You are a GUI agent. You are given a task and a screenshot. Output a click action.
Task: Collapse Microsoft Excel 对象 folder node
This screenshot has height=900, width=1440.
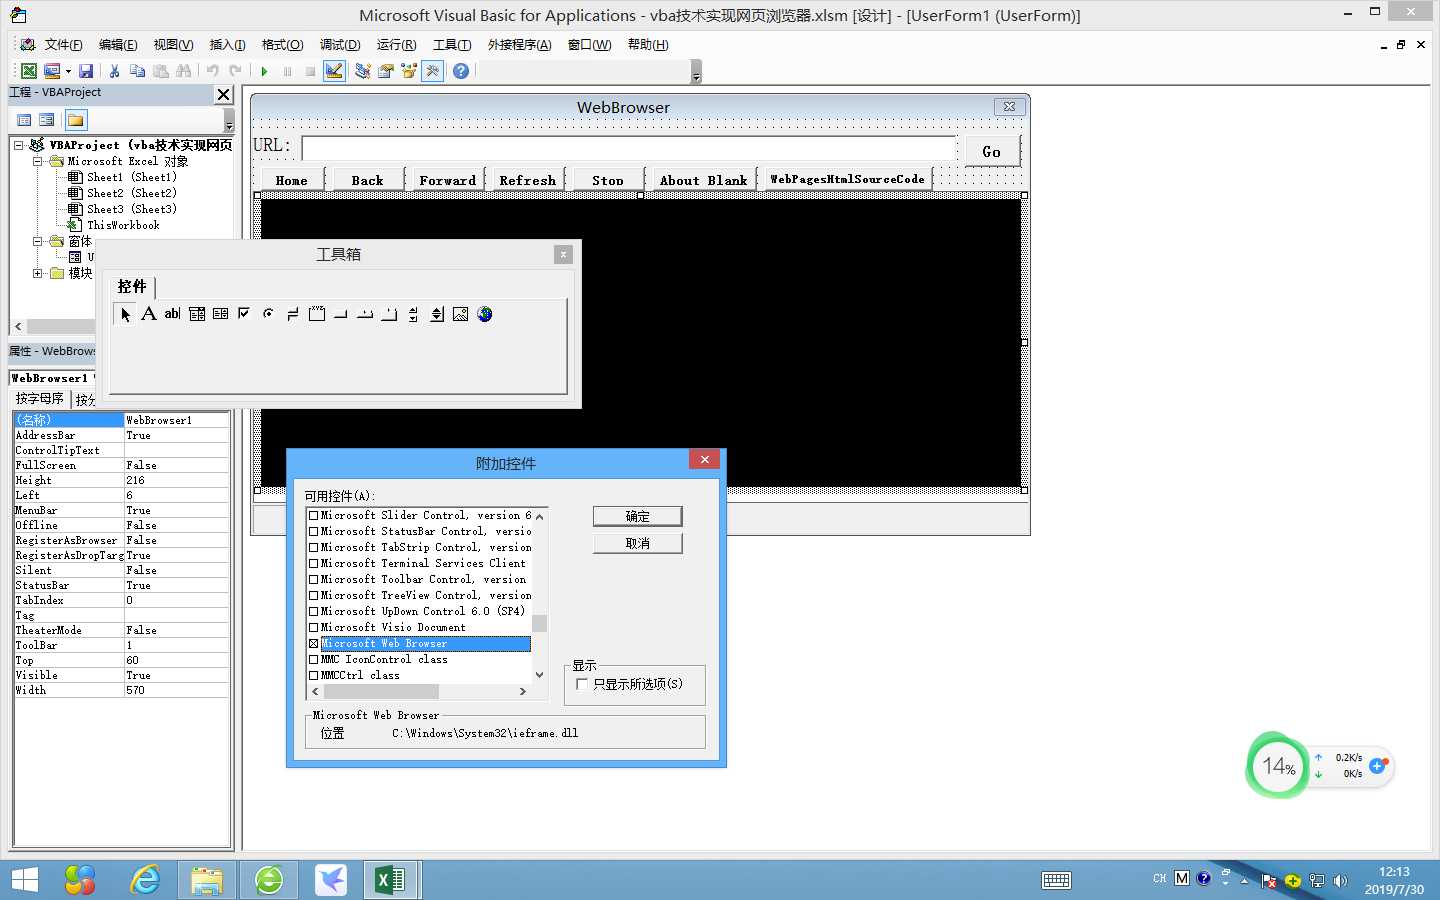pos(38,161)
